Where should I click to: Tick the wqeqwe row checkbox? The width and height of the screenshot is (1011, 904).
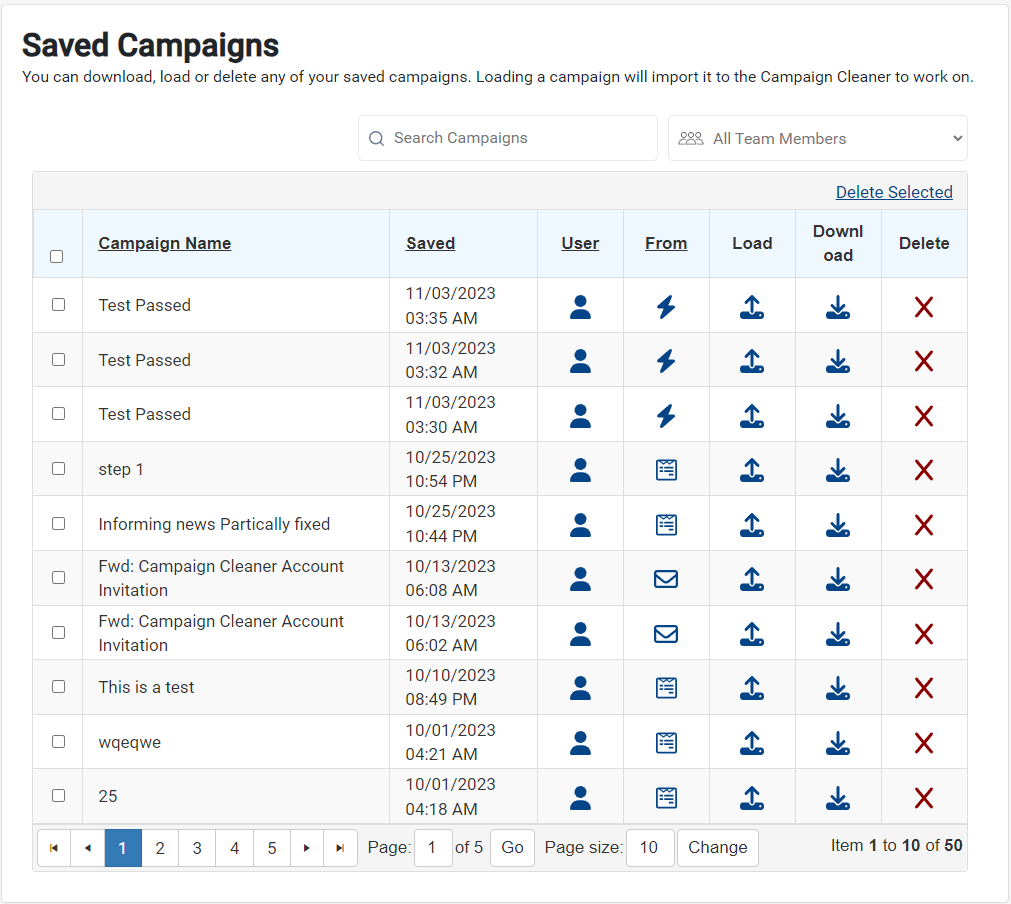(59, 741)
